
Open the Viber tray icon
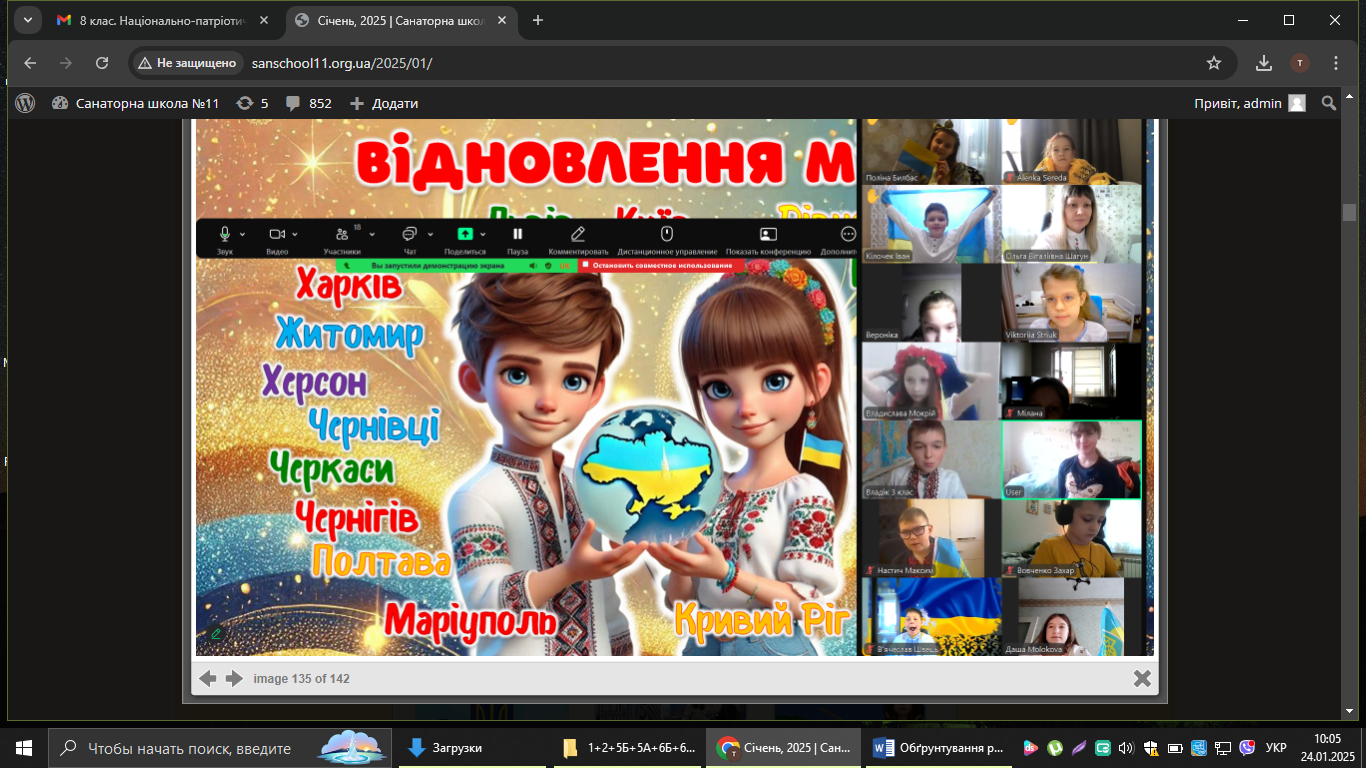(x=1247, y=748)
